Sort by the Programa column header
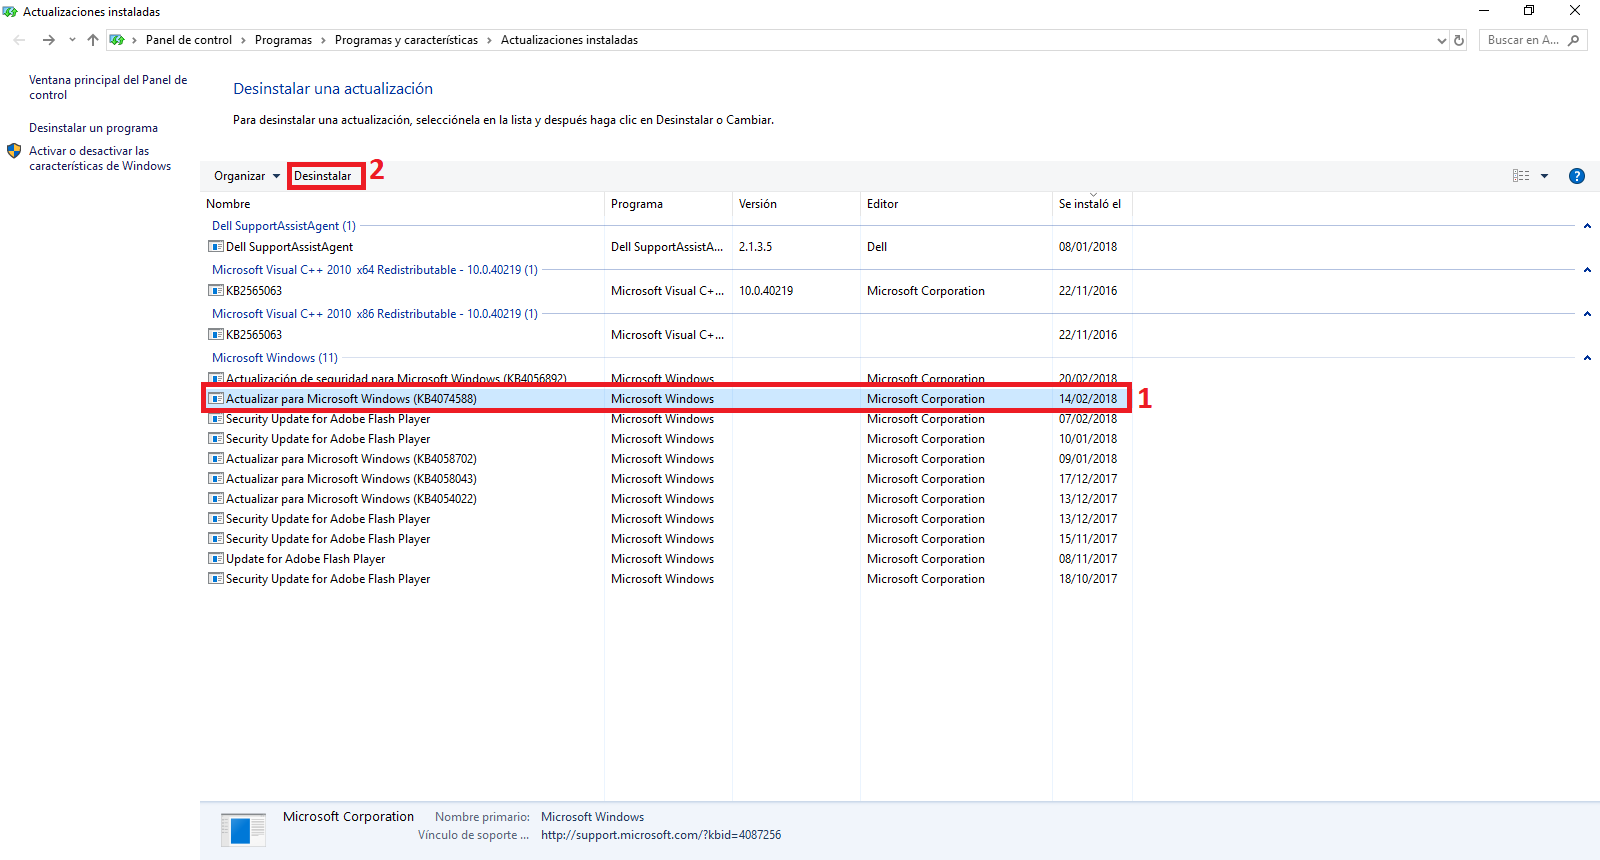The image size is (1600, 860). pos(668,204)
